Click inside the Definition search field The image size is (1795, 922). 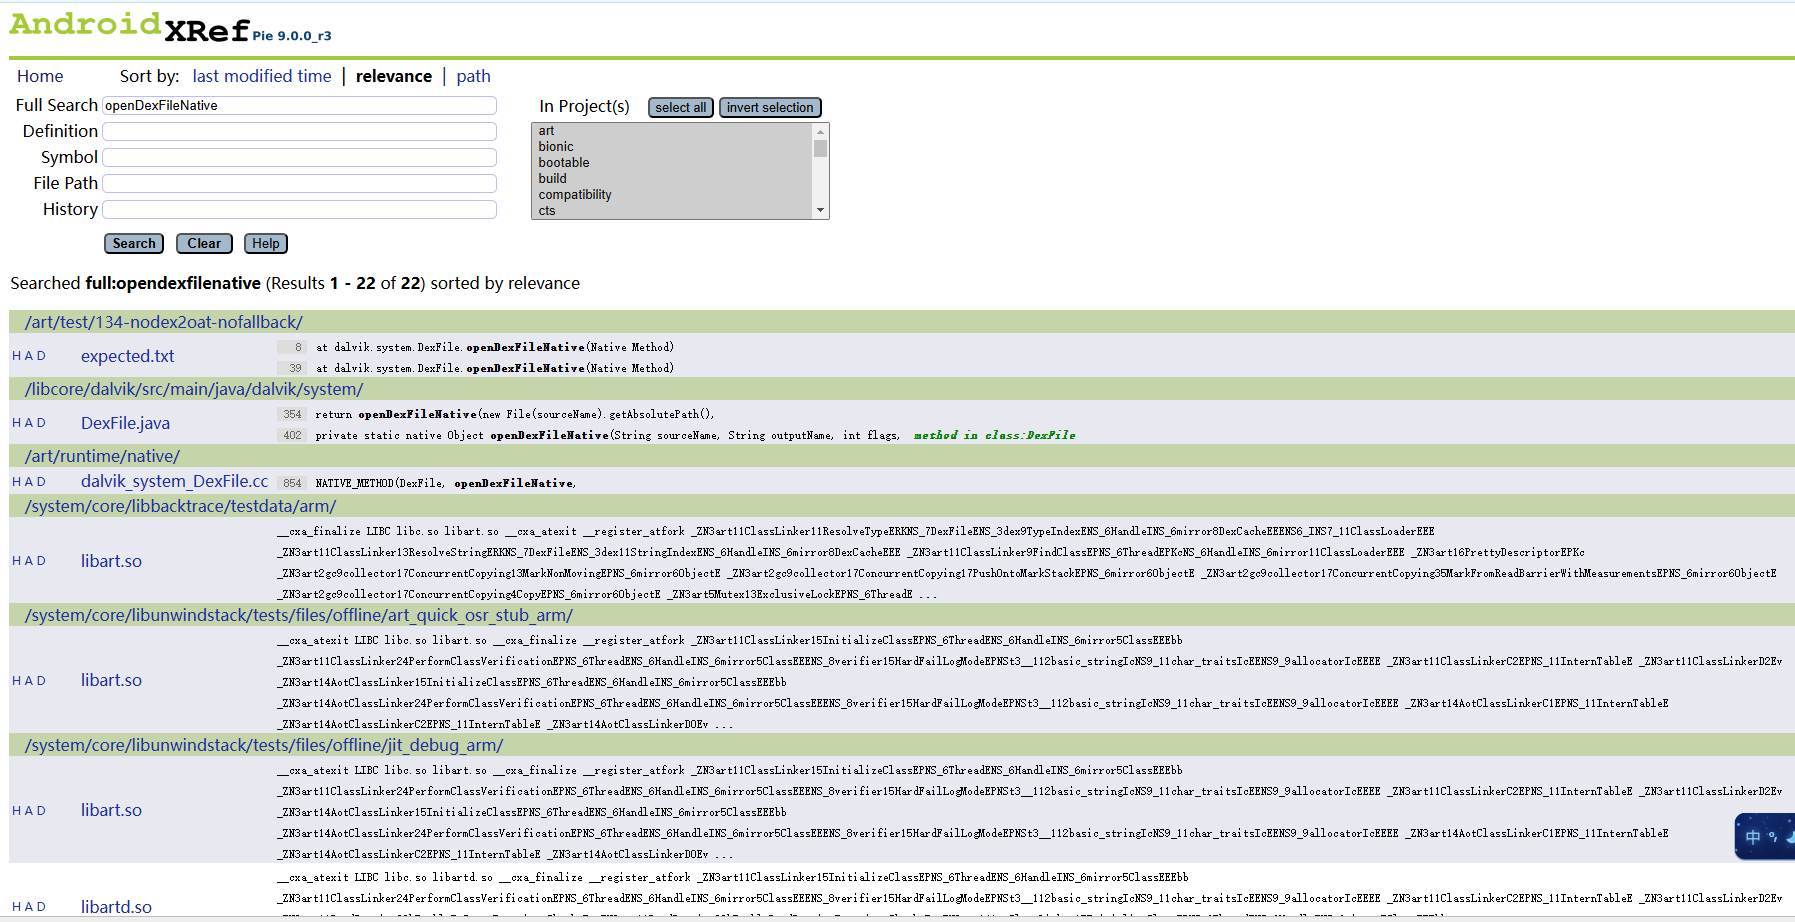(298, 131)
